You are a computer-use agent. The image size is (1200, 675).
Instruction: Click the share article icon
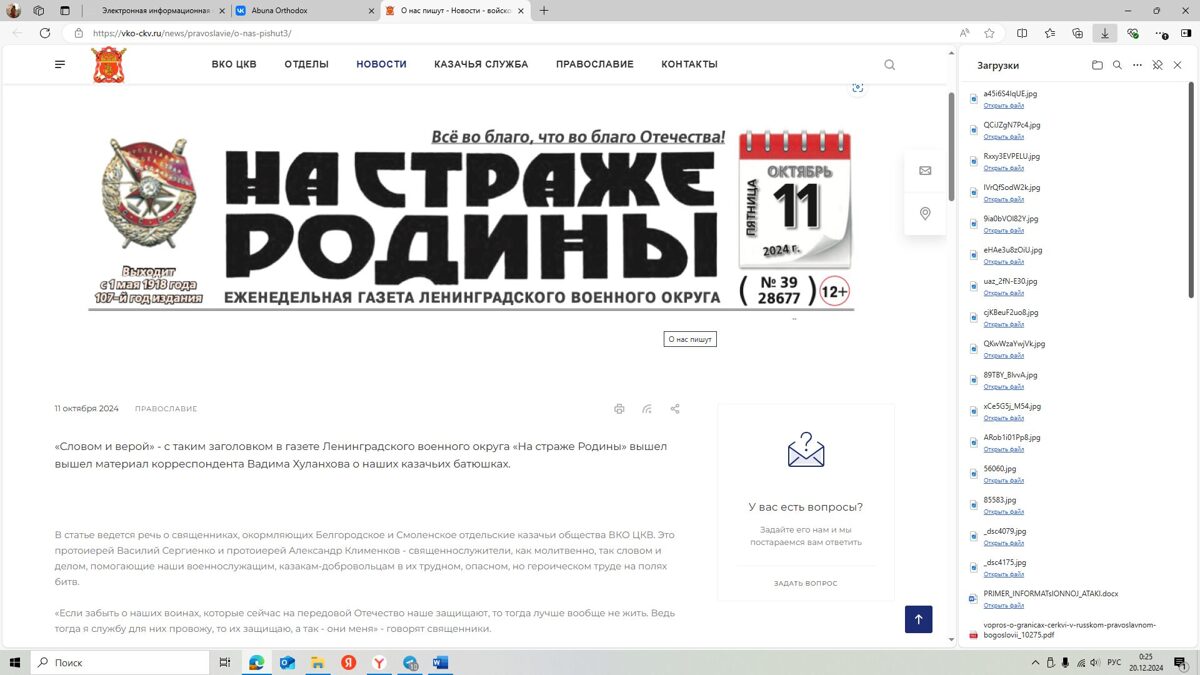point(675,409)
